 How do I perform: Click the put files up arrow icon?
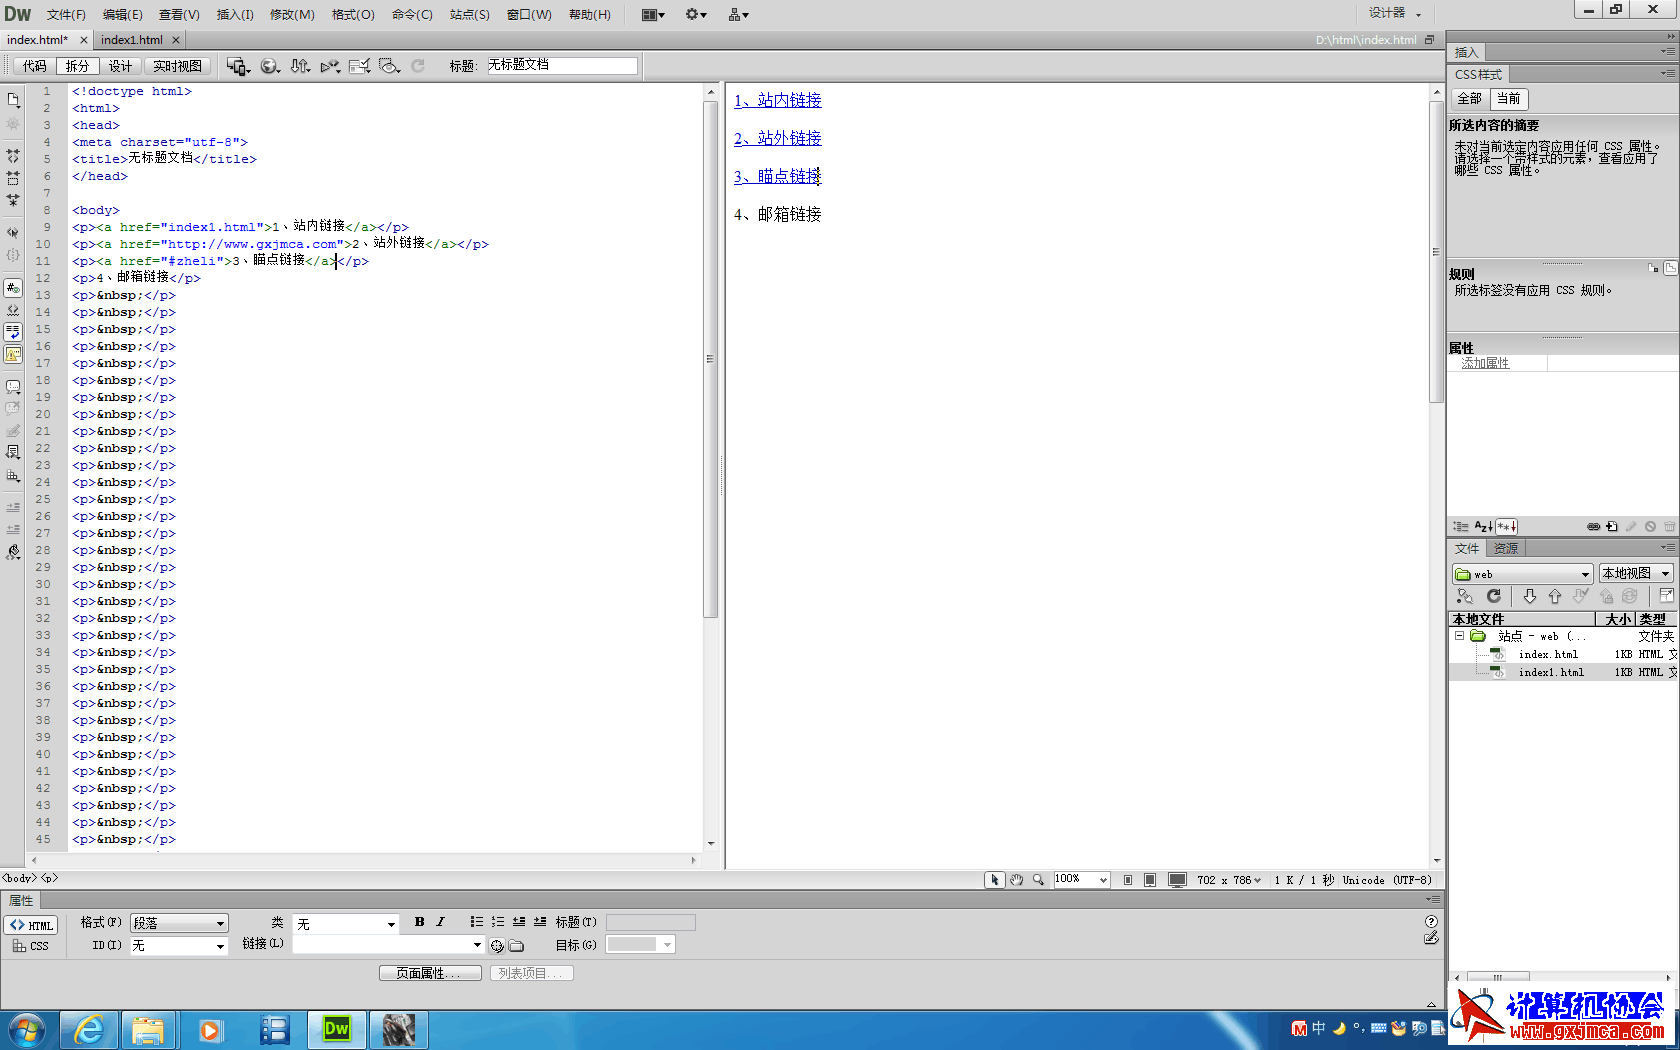(1555, 596)
